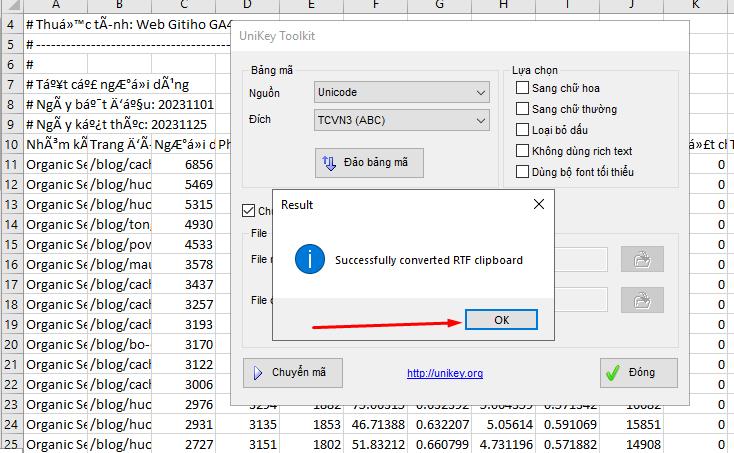This screenshot has height=453, width=734.
Task: Select Excel row header 25
Action: pos(11,444)
